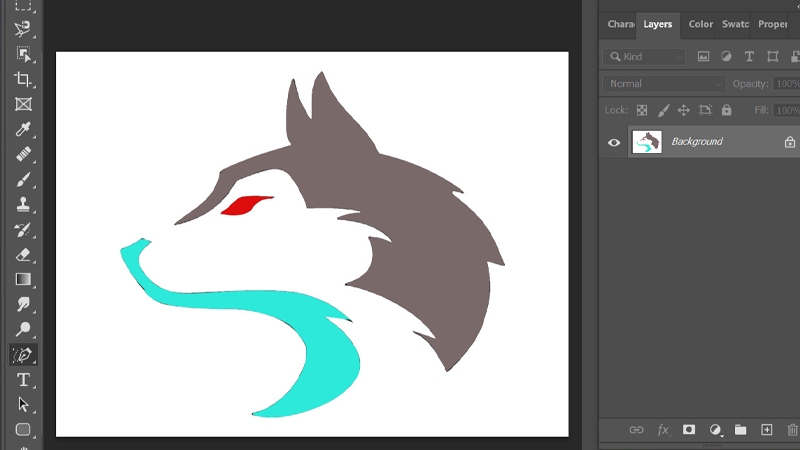Create a new layer
Viewport: 800px width, 450px height.
tap(766, 430)
